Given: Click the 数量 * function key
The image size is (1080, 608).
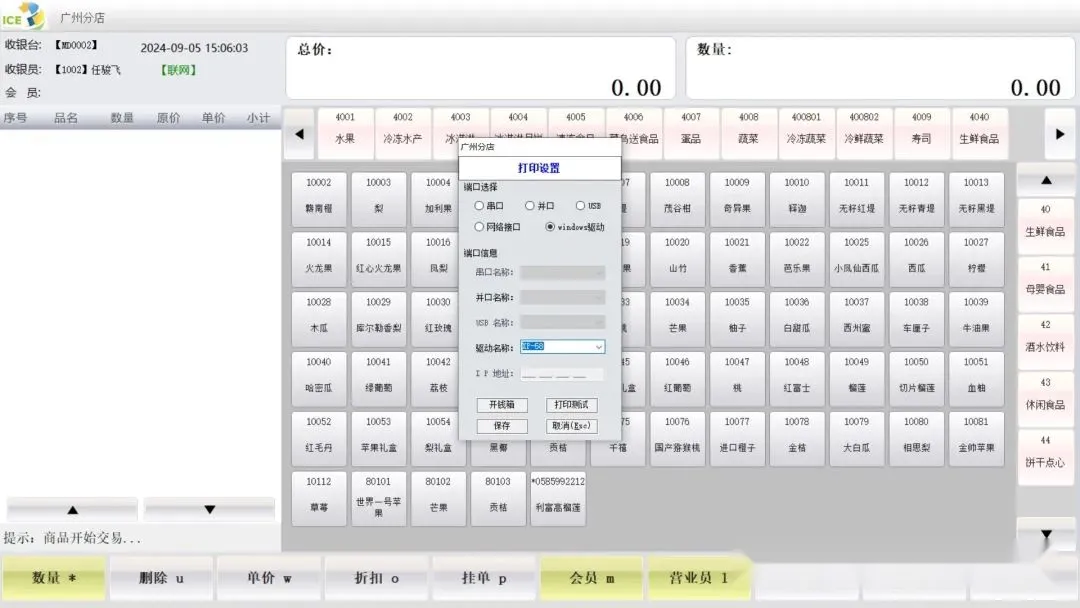Looking at the screenshot, I should point(54,578).
